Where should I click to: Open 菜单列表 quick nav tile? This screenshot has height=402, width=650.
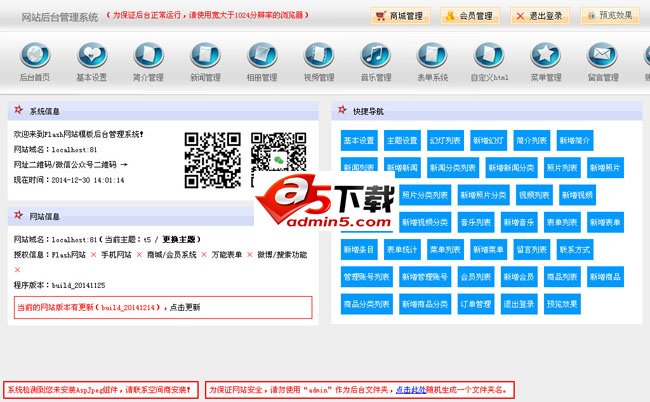pyautogui.click(x=445, y=249)
